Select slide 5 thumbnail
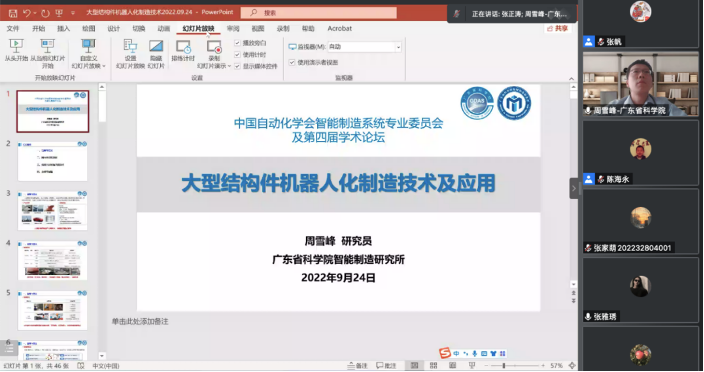 pyautogui.click(x=53, y=310)
